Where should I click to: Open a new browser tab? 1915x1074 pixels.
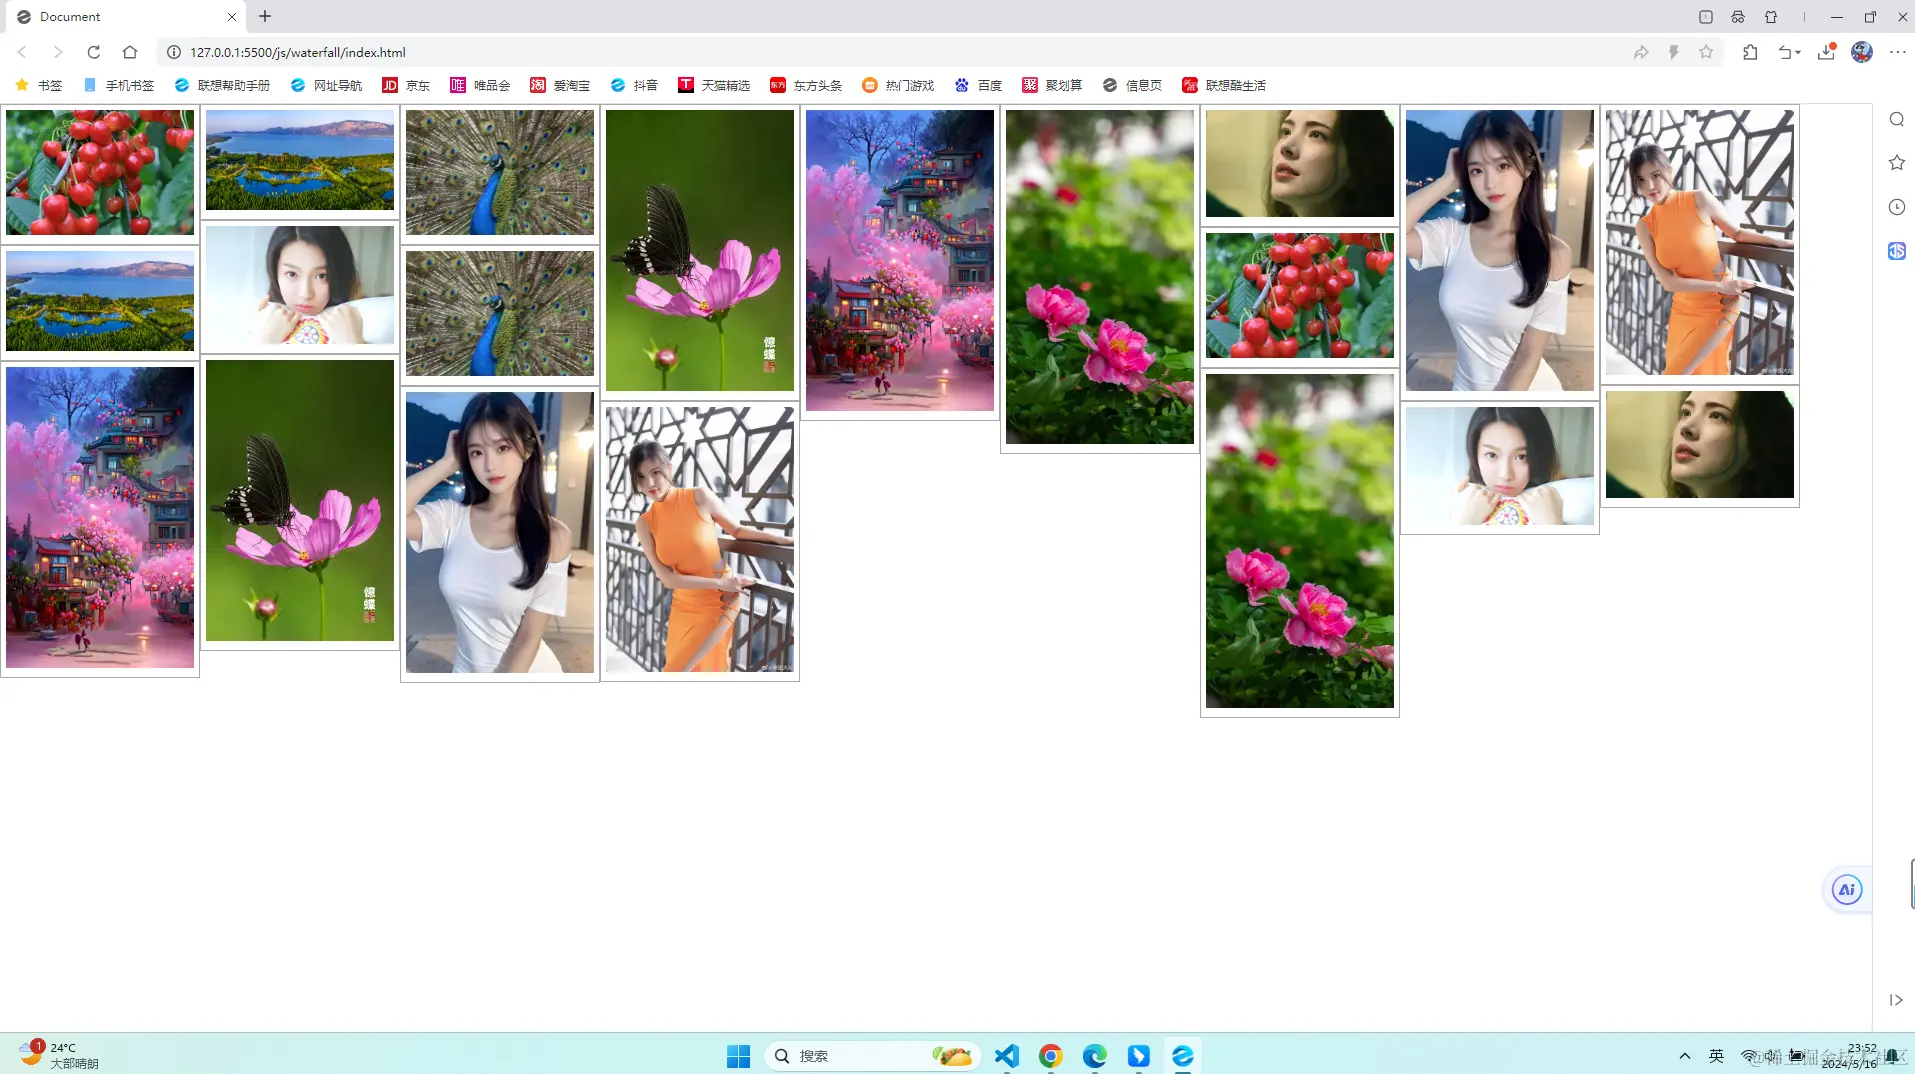pyautogui.click(x=265, y=16)
